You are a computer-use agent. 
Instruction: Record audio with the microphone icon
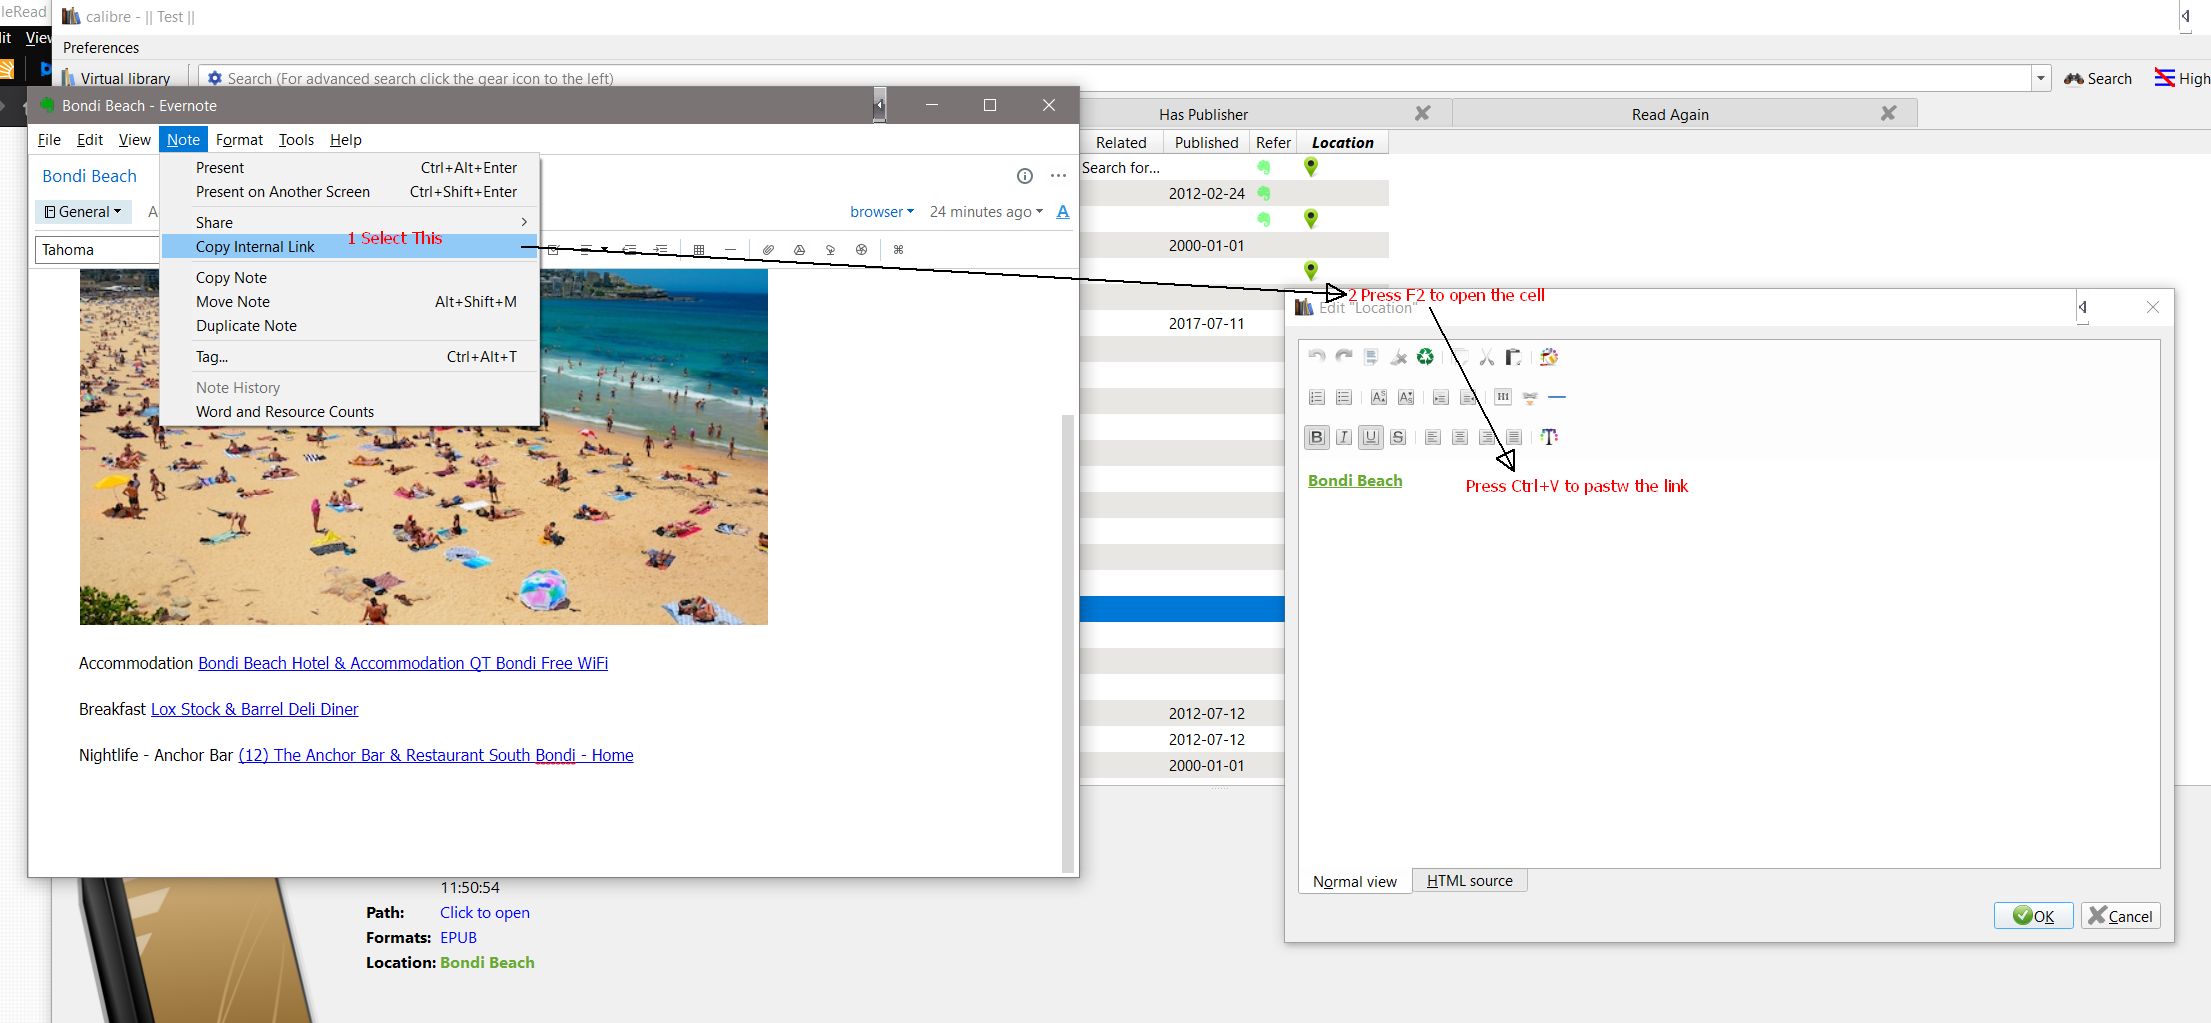point(830,250)
